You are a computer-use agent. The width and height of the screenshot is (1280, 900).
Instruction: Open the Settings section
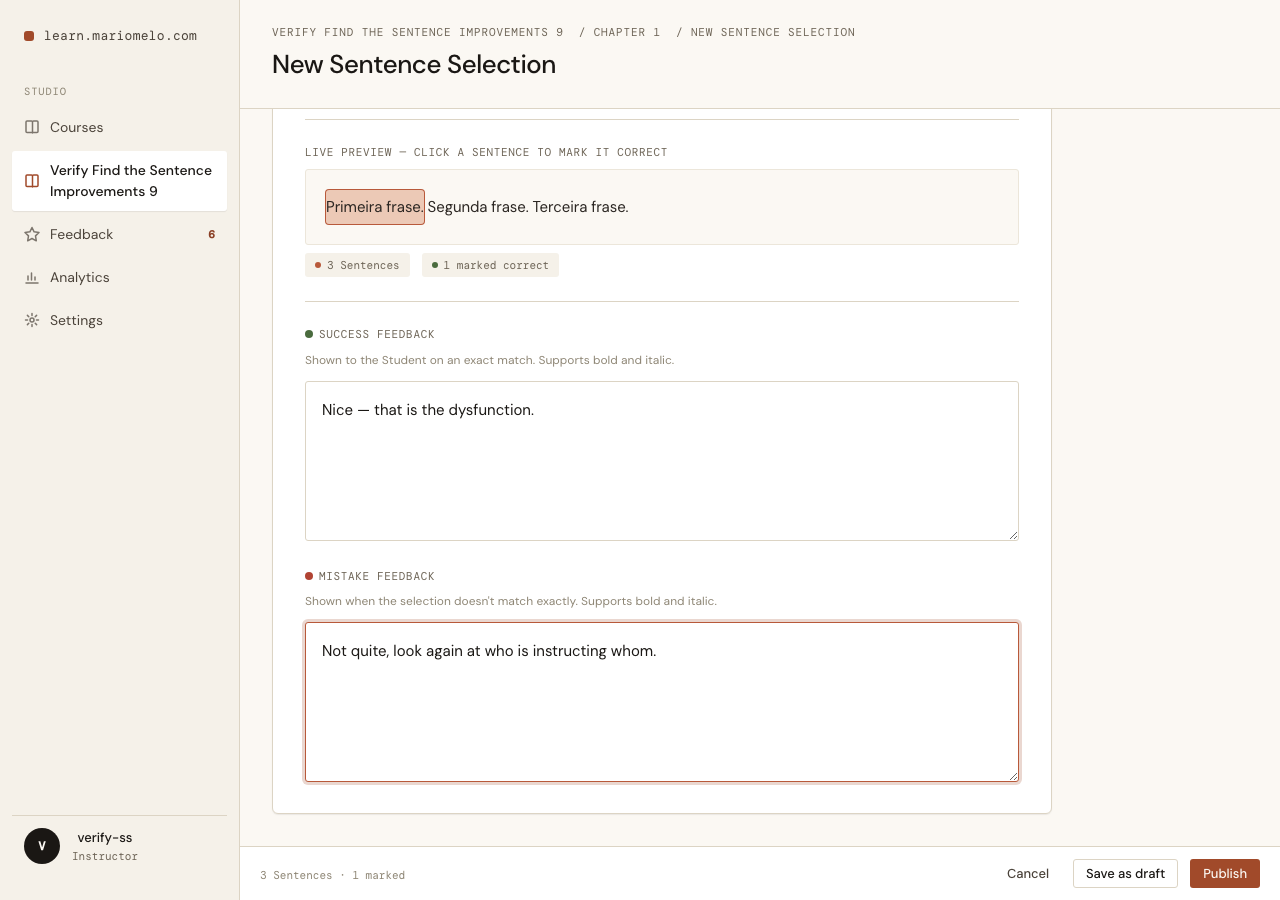[x=119, y=320]
